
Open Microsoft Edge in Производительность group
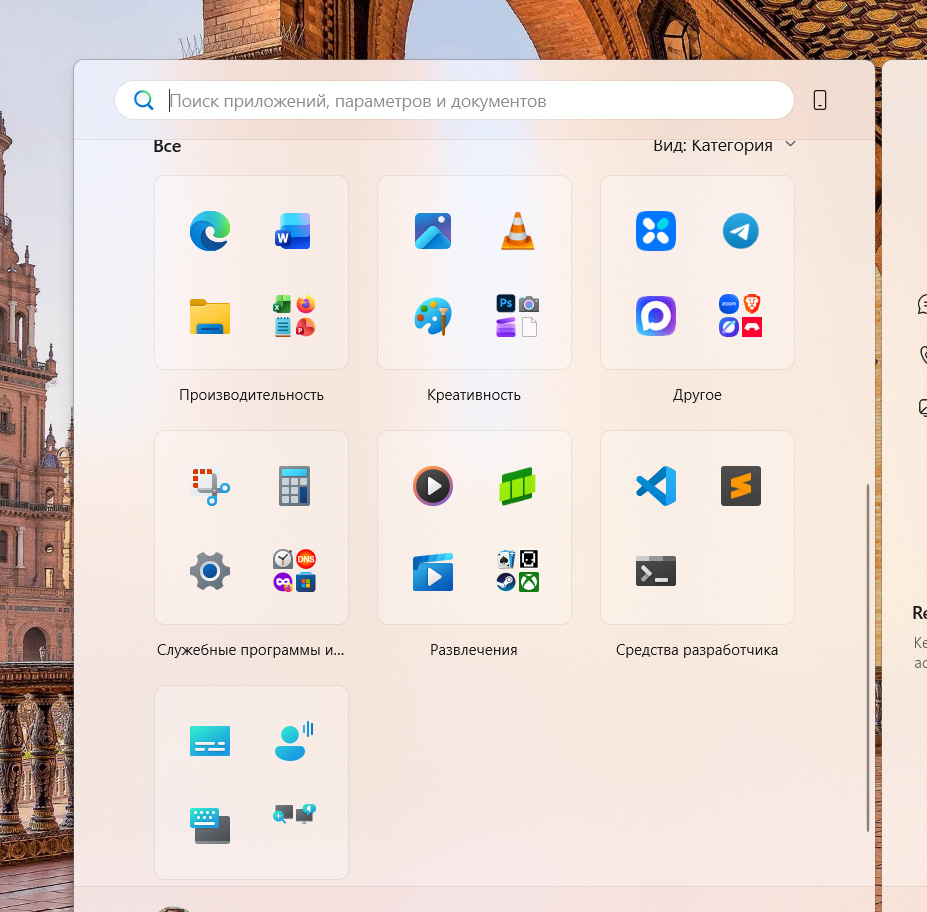(210, 231)
